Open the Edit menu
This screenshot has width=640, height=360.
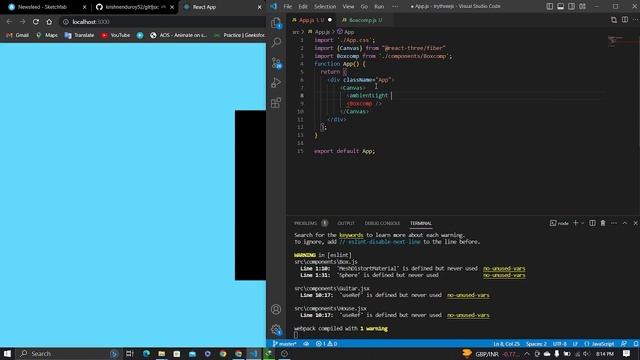[x=303, y=7]
